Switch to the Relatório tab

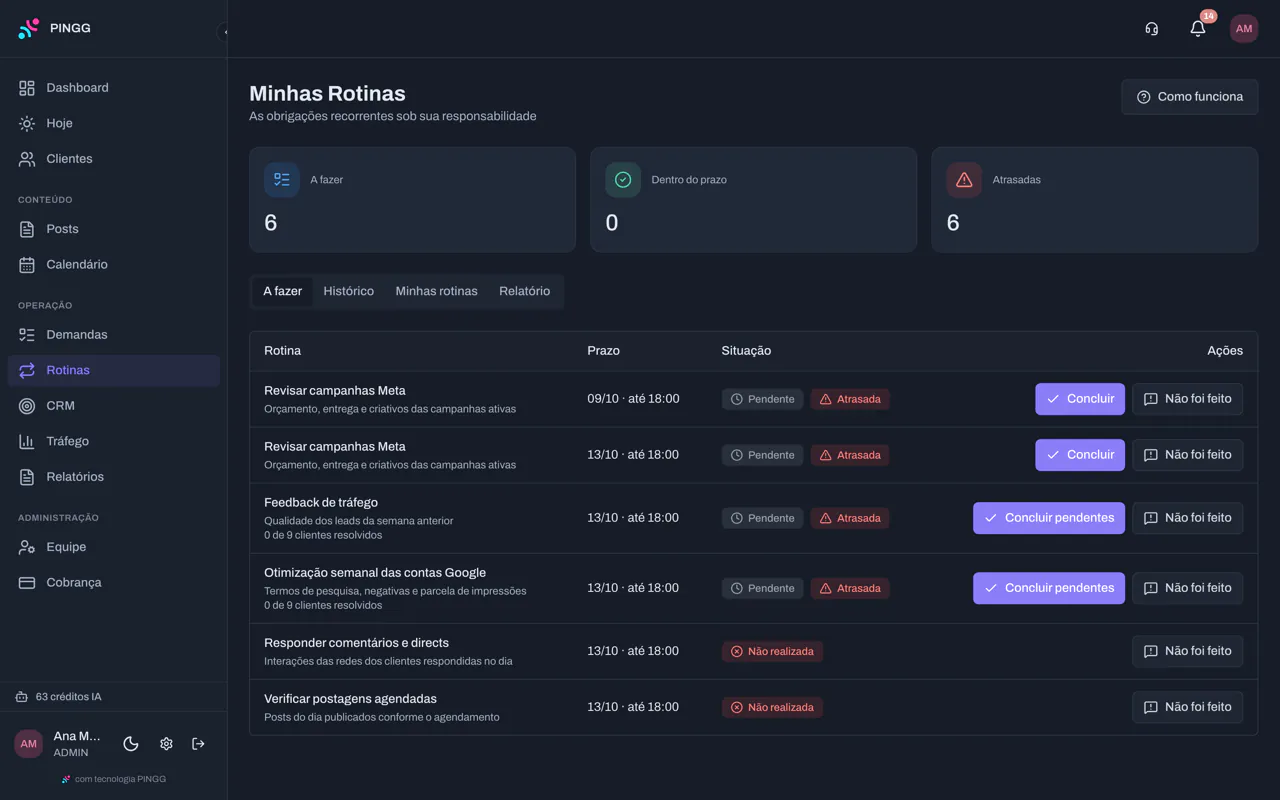[524, 291]
